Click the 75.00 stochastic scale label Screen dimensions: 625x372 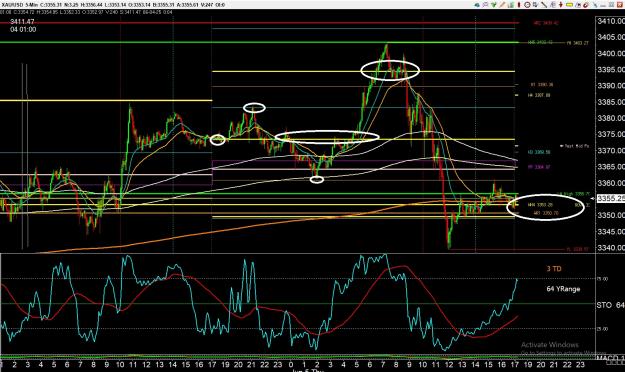pyautogui.click(x=602, y=279)
